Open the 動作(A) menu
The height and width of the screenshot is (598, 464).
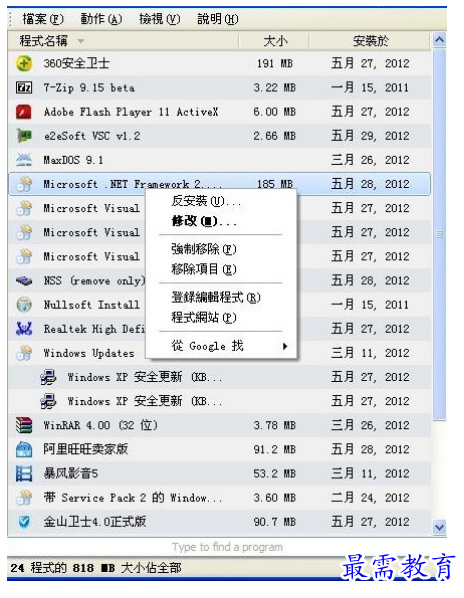pos(101,19)
